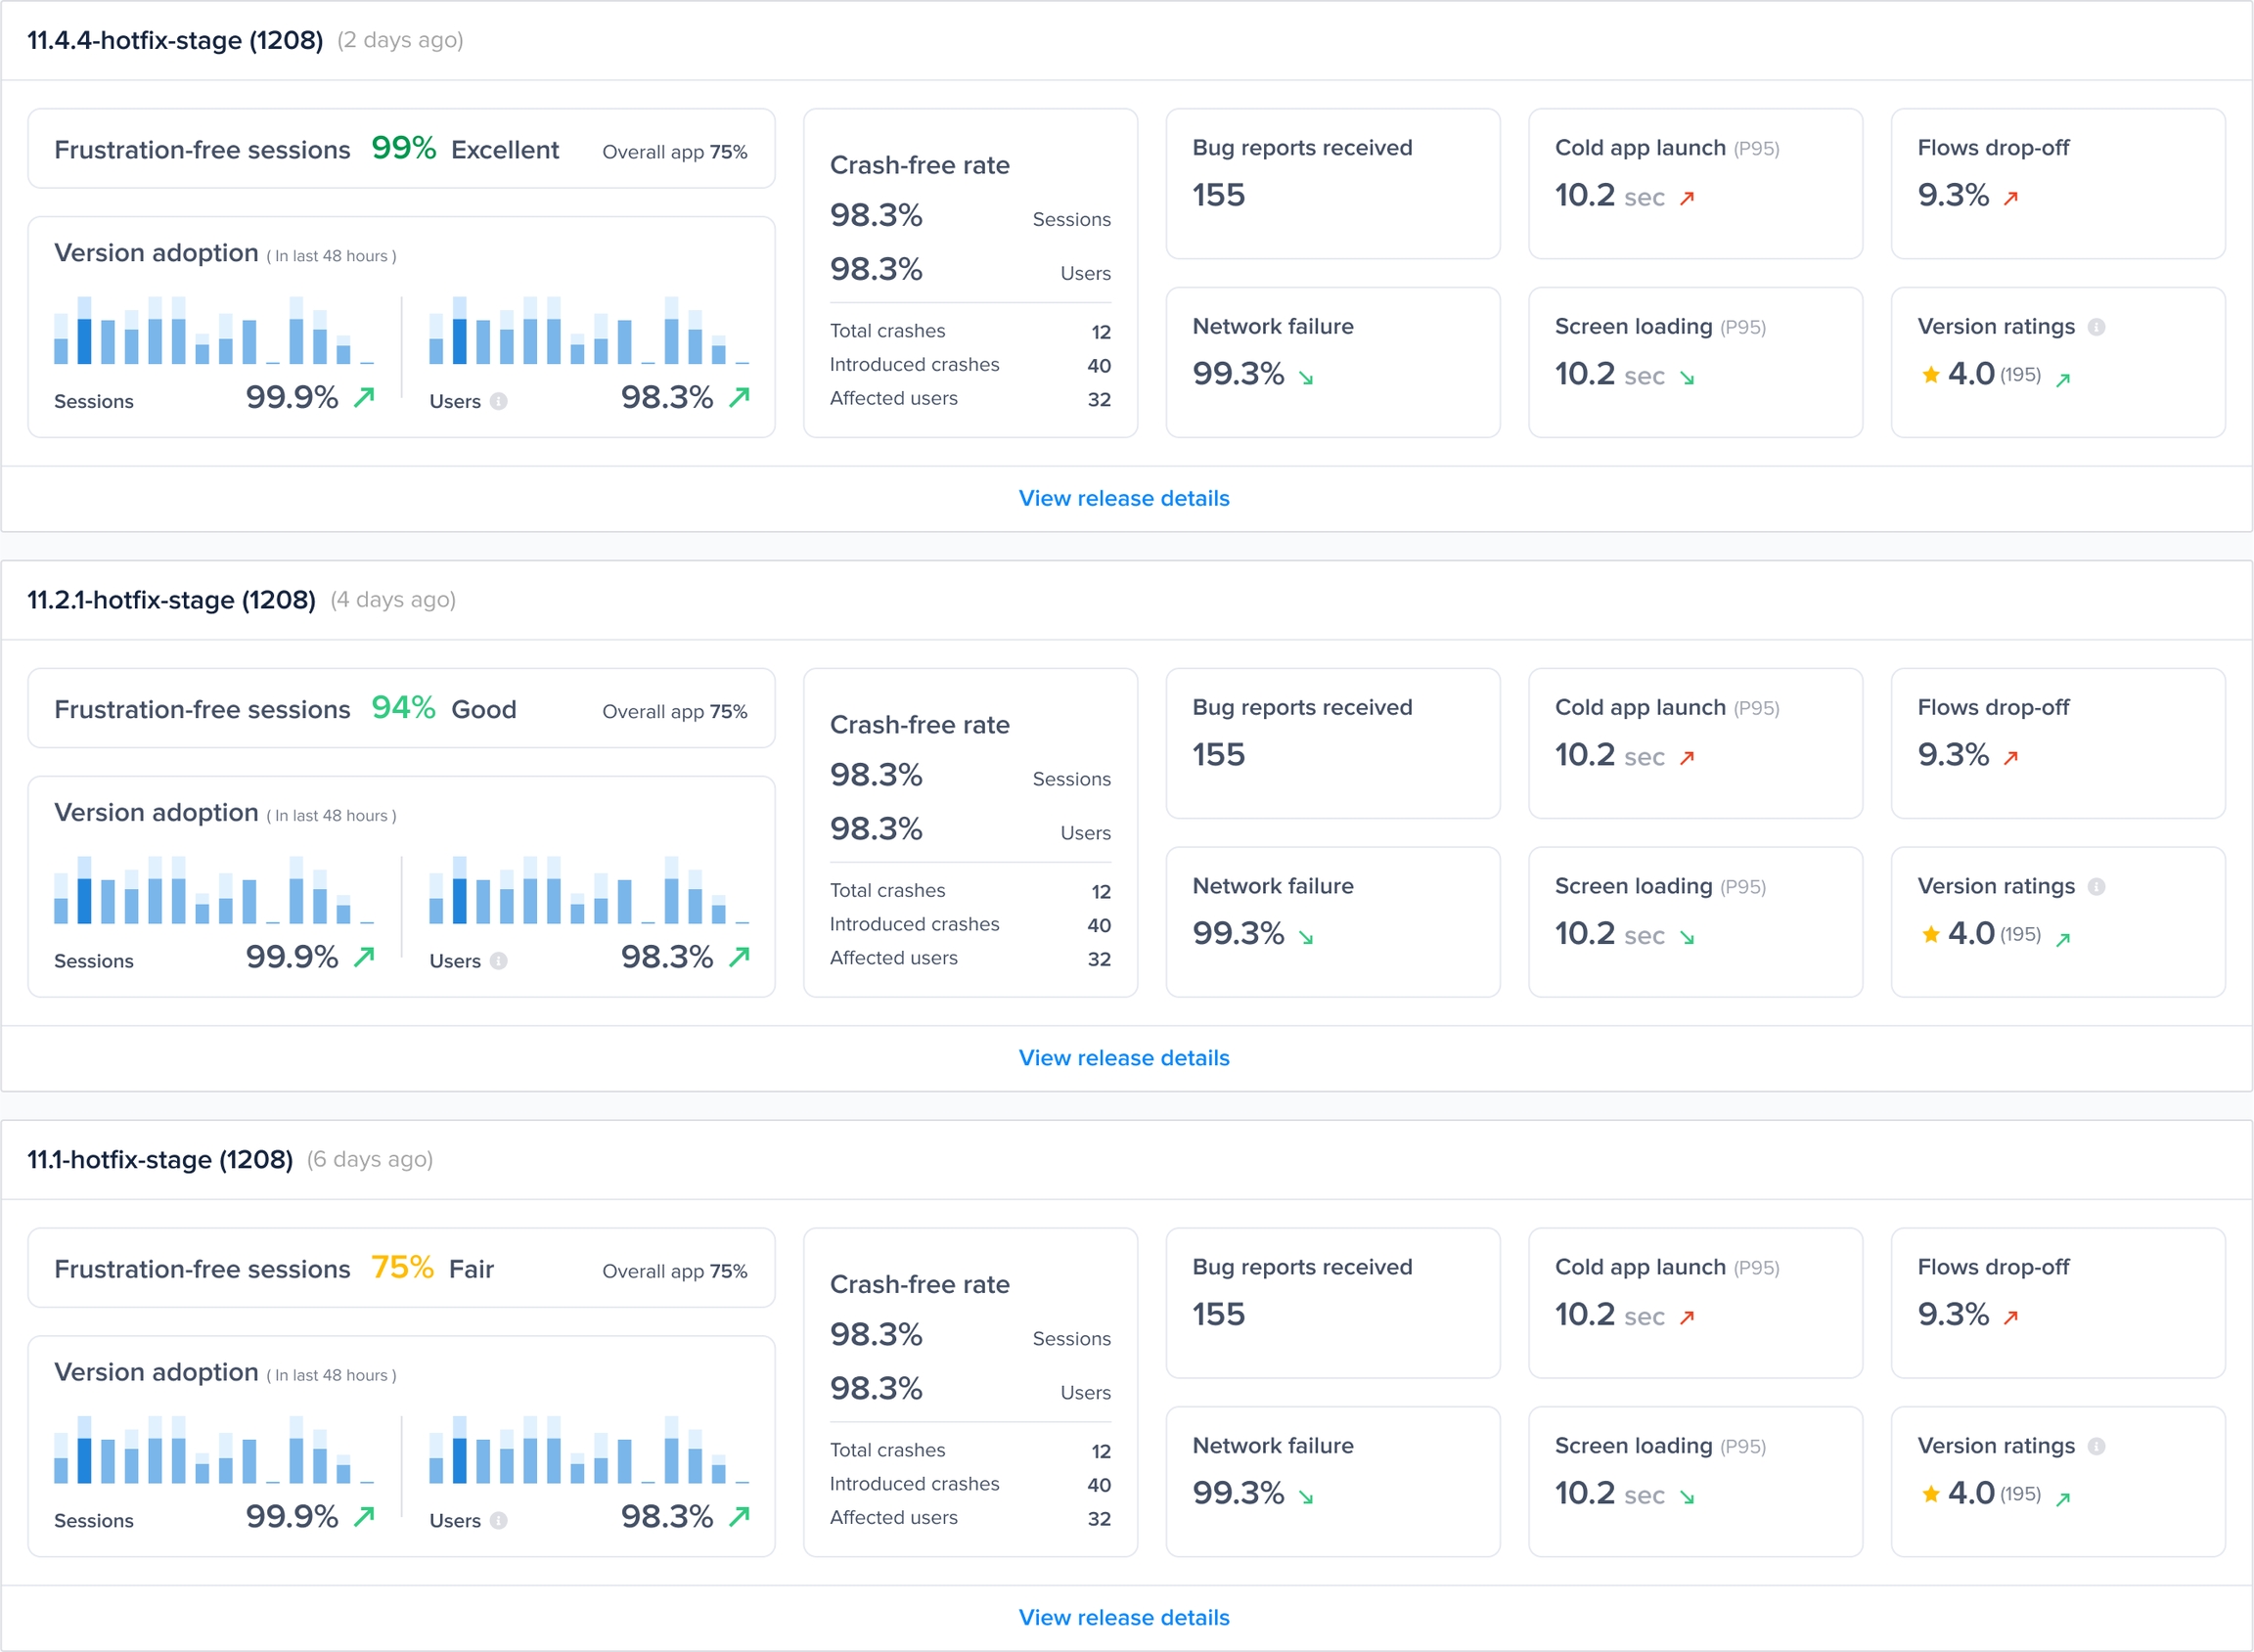Viewport: 2254px width, 1652px height.
Task: Click Version ratings info icon in 11.4.4 release
Action: [2096, 327]
